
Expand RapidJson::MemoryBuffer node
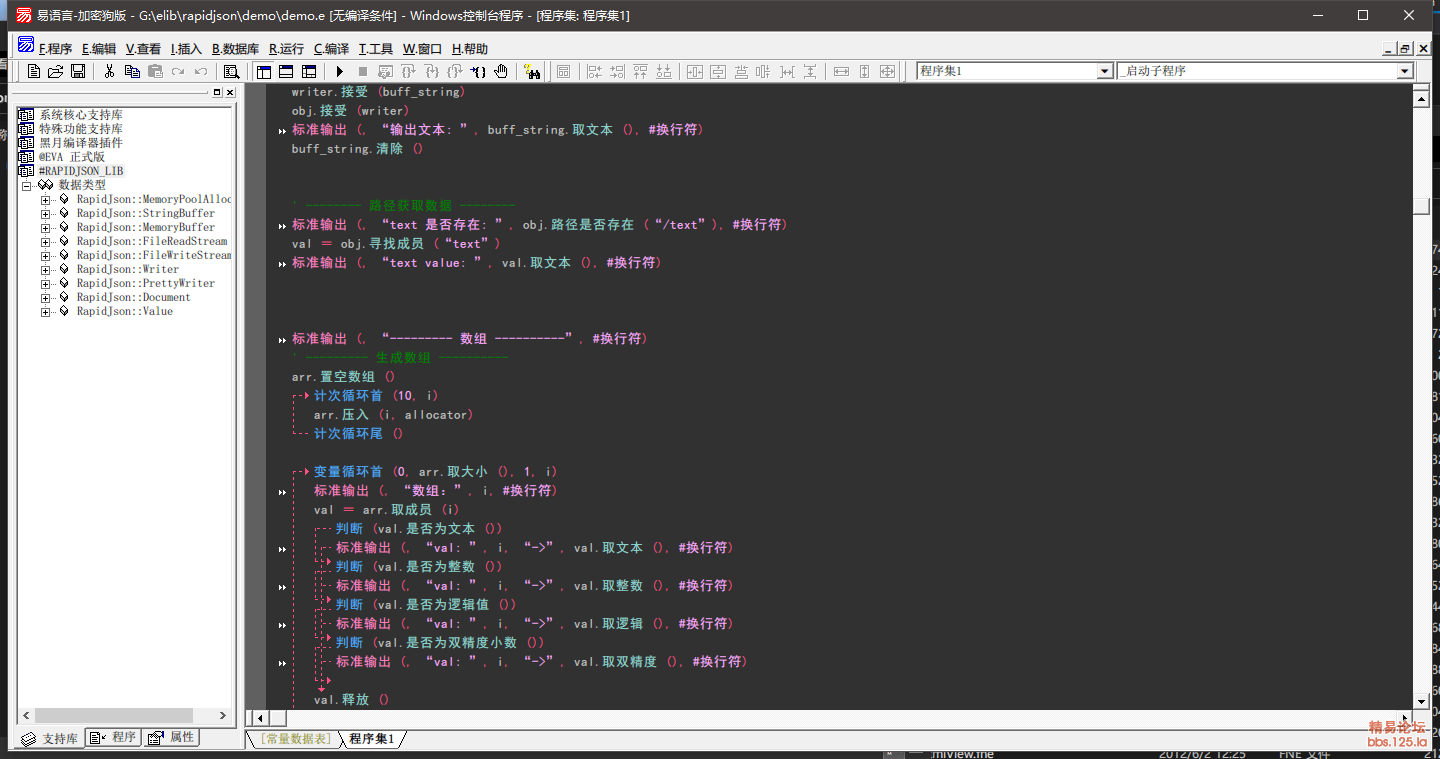[46, 227]
